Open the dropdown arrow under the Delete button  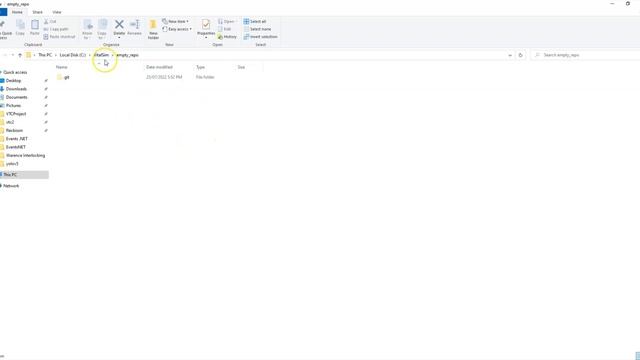[x=119, y=38]
